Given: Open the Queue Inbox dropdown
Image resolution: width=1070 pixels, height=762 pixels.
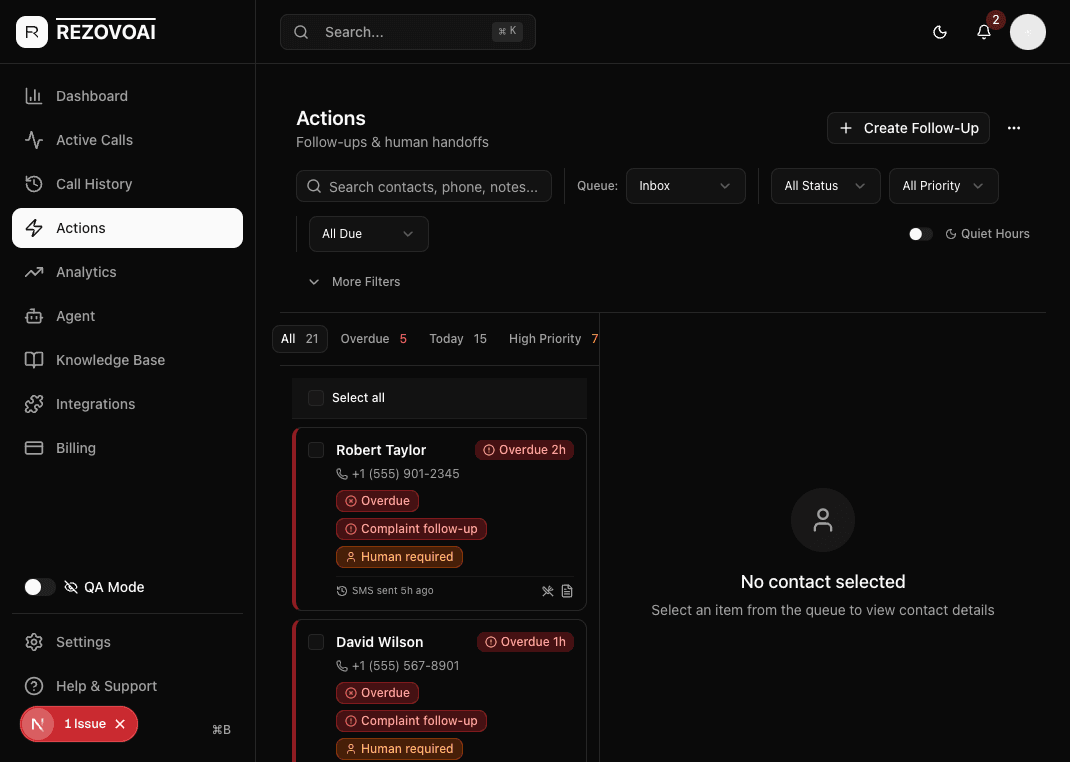Looking at the screenshot, I should coord(685,186).
